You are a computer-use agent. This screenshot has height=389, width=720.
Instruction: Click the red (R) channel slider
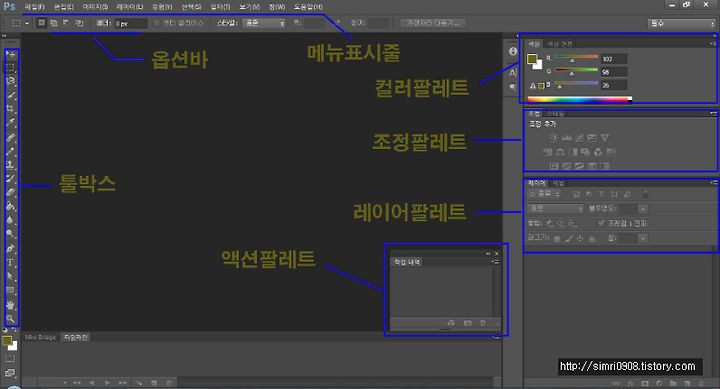[576, 57]
